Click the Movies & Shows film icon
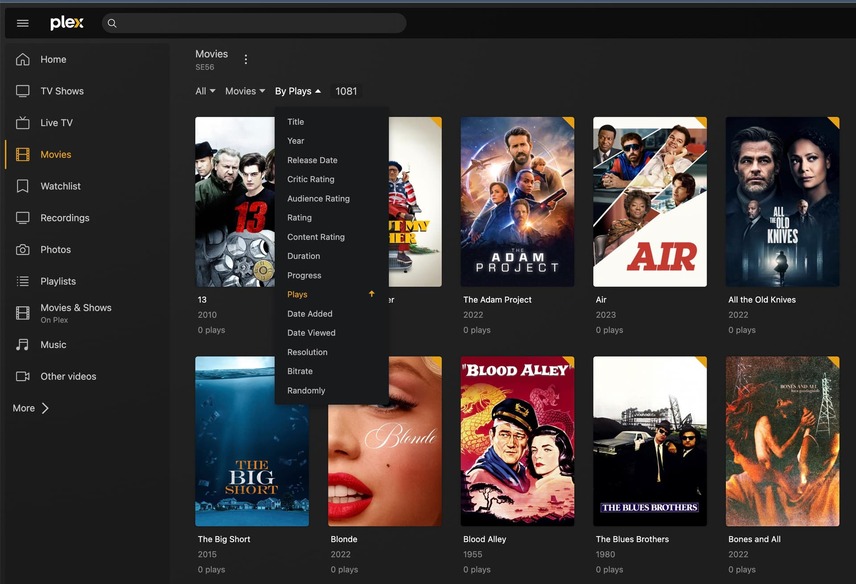 [x=22, y=313]
